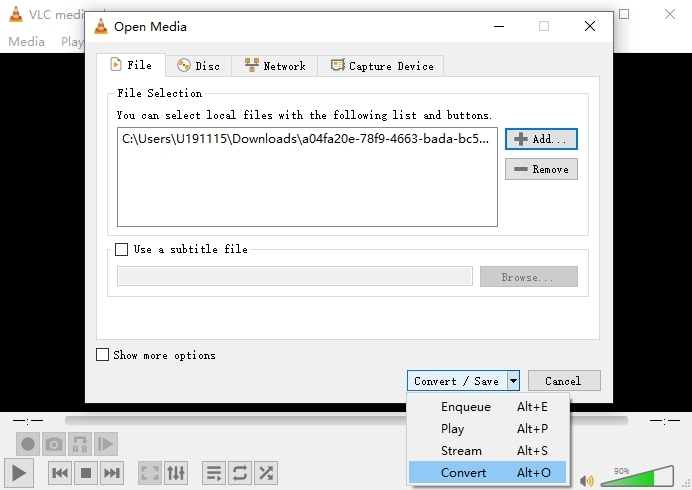Choose Convert from dropdown menu
This screenshot has height=490, width=692.
click(488, 473)
